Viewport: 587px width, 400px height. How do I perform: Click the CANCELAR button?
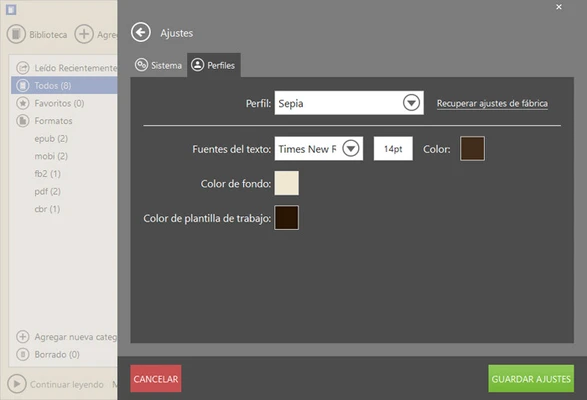pos(156,379)
